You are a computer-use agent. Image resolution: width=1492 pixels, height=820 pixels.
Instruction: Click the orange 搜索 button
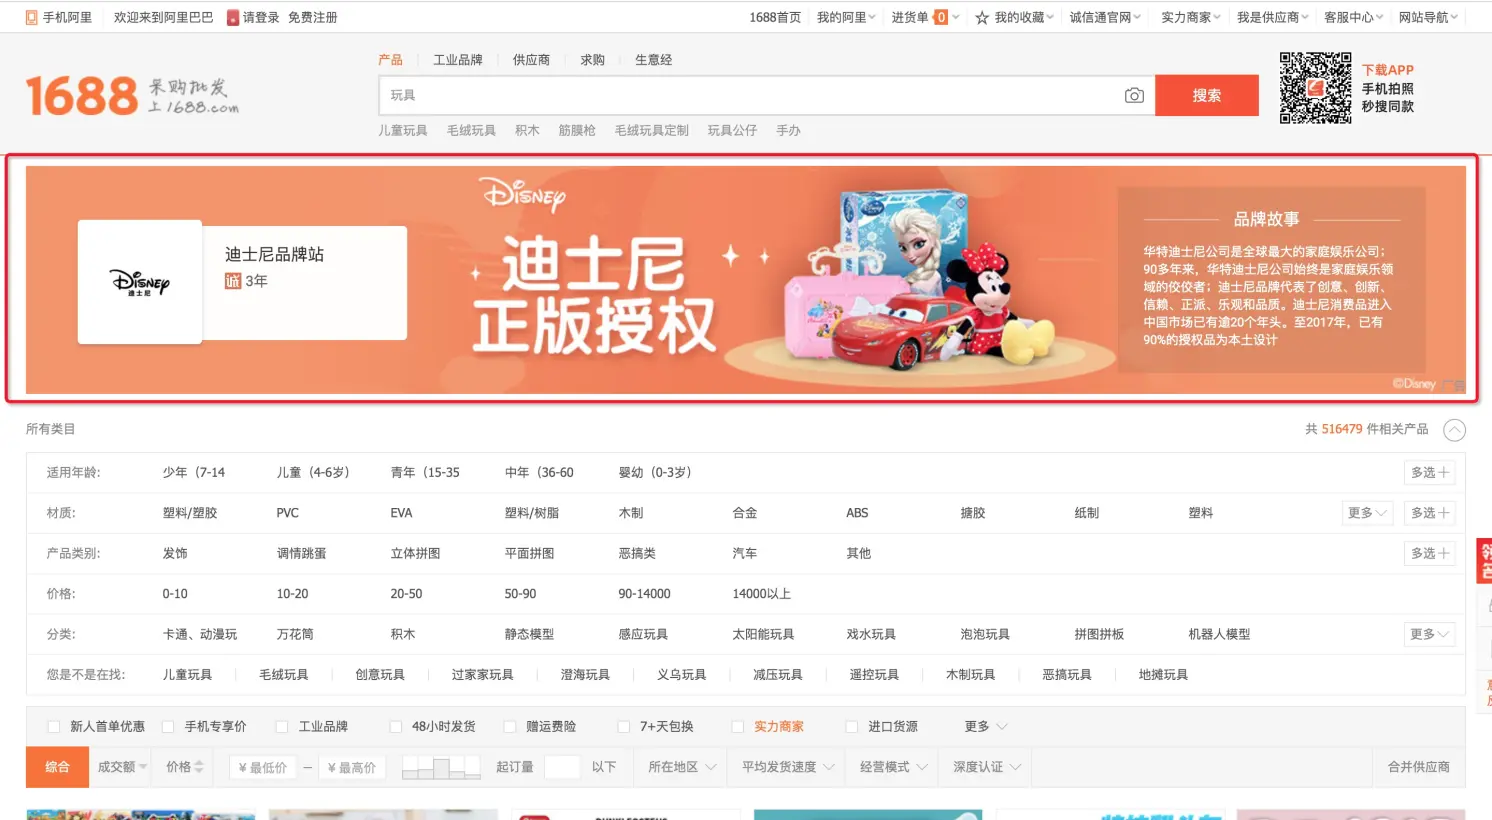[x=1207, y=95]
